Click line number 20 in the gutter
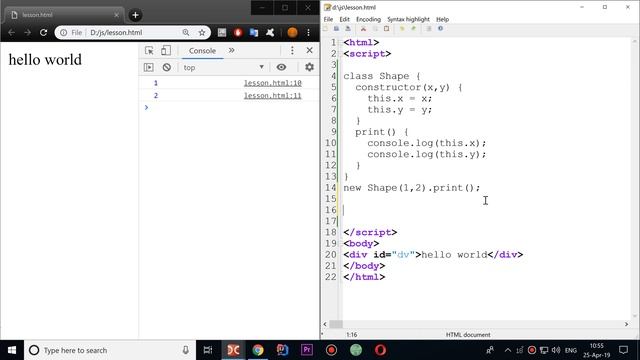Screen dimensions: 640x360 (331, 255)
